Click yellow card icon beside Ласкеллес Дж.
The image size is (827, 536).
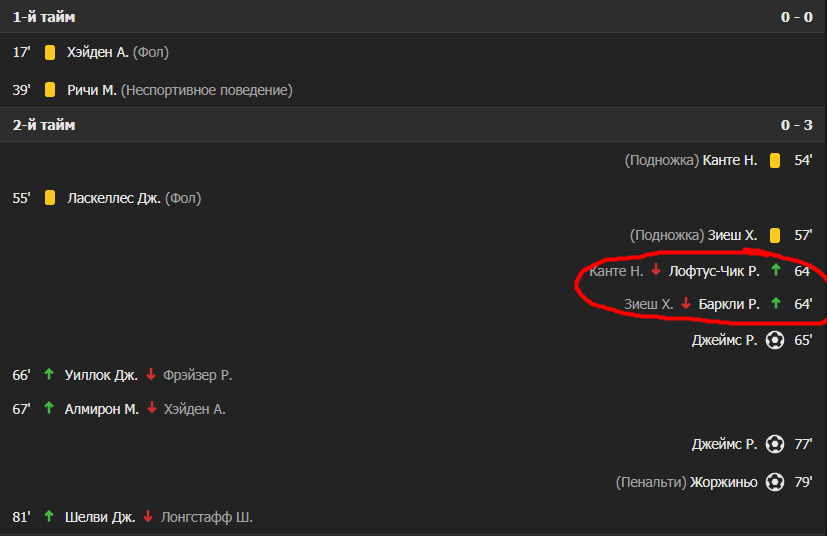[x=49, y=198]
